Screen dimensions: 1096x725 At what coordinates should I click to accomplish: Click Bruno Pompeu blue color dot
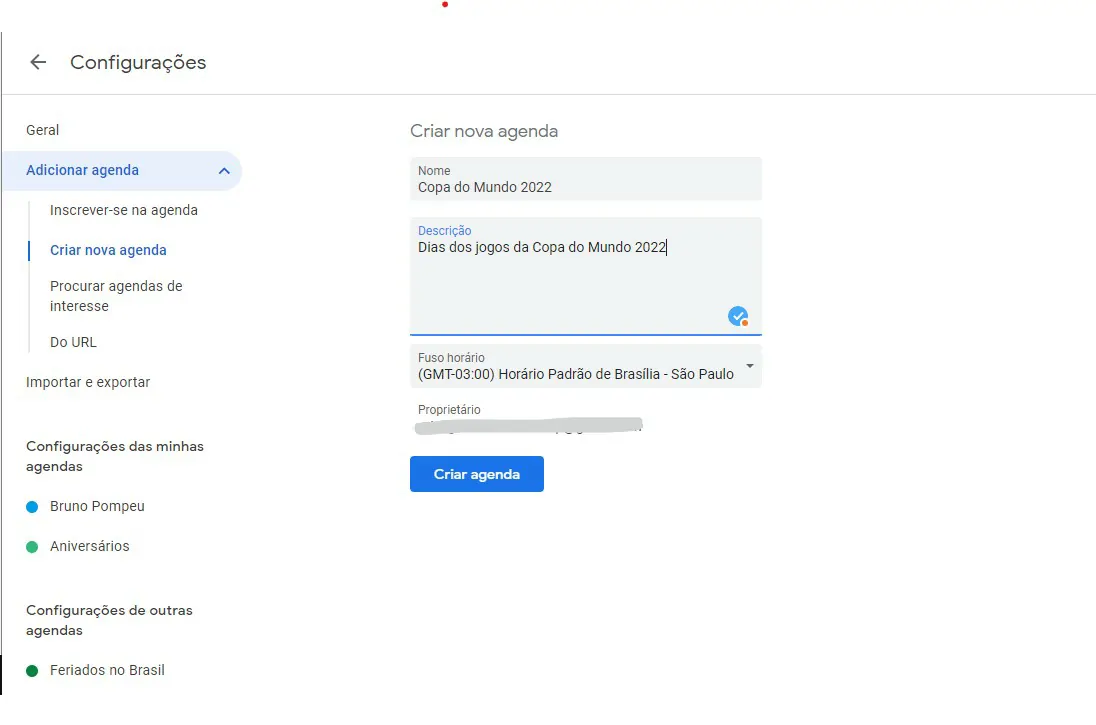tap(32, 507)
